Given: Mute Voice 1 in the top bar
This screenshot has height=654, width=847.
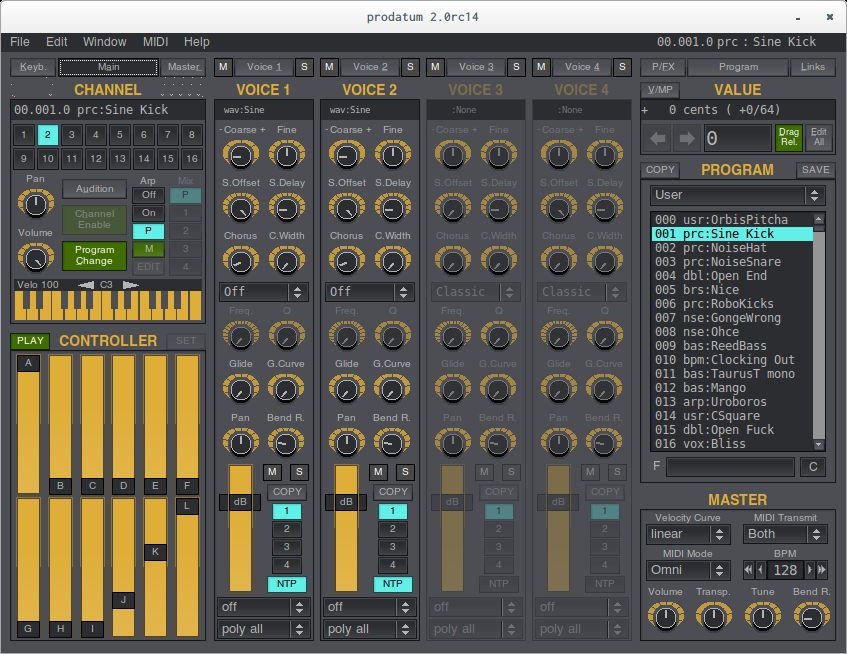Looking at the screenshot, I should (223, 67).
